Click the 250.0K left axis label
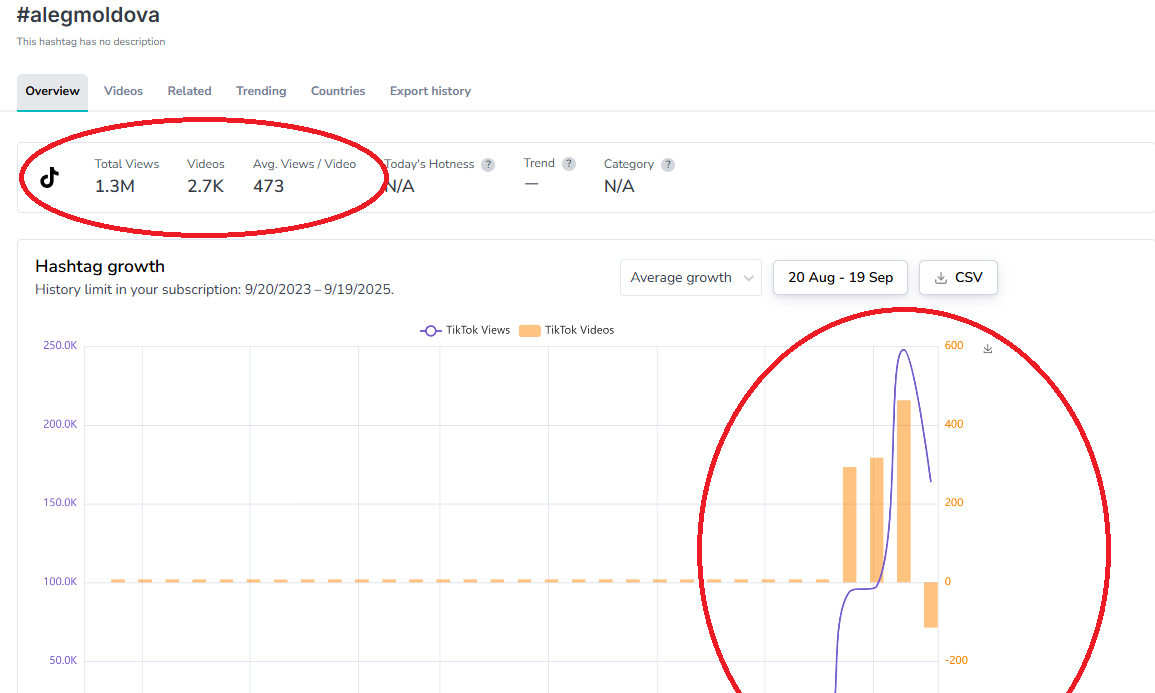 pos(60,345)
